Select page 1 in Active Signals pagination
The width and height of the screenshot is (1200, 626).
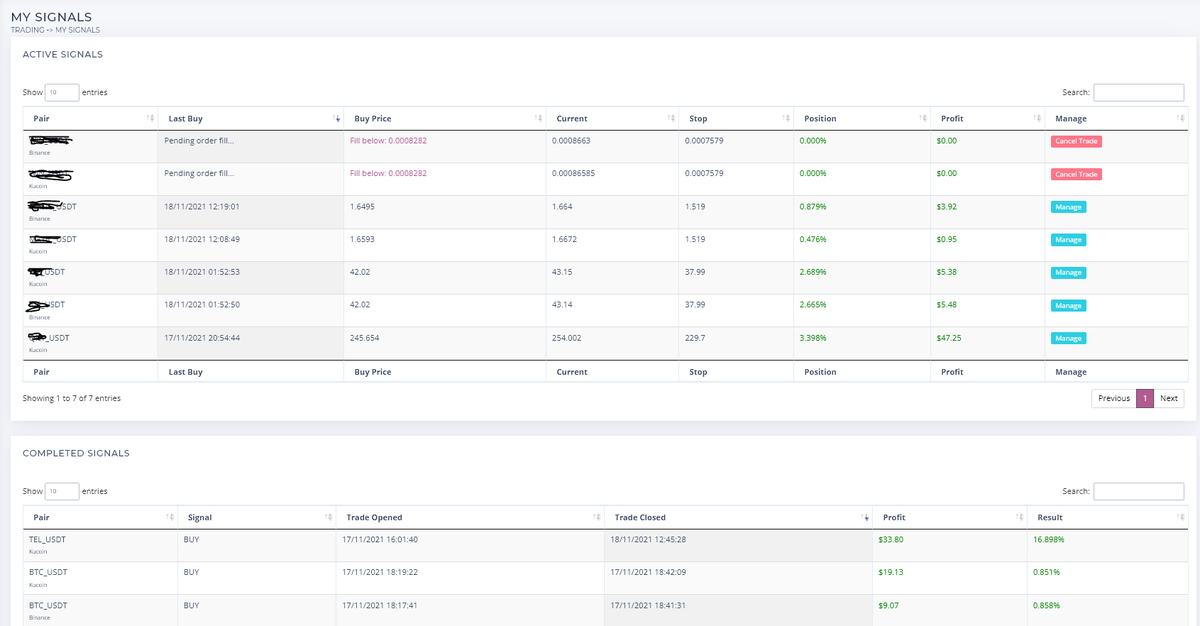(x=1145, y=398)
